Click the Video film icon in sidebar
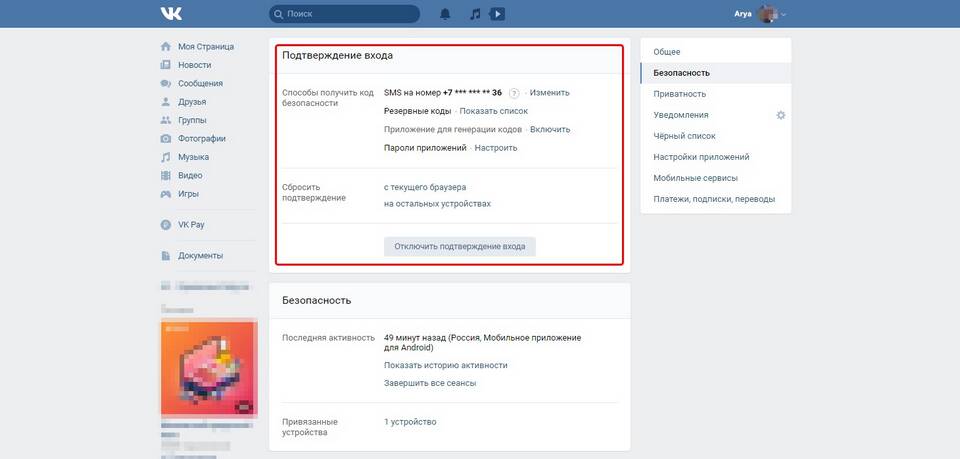 [165, 175]
